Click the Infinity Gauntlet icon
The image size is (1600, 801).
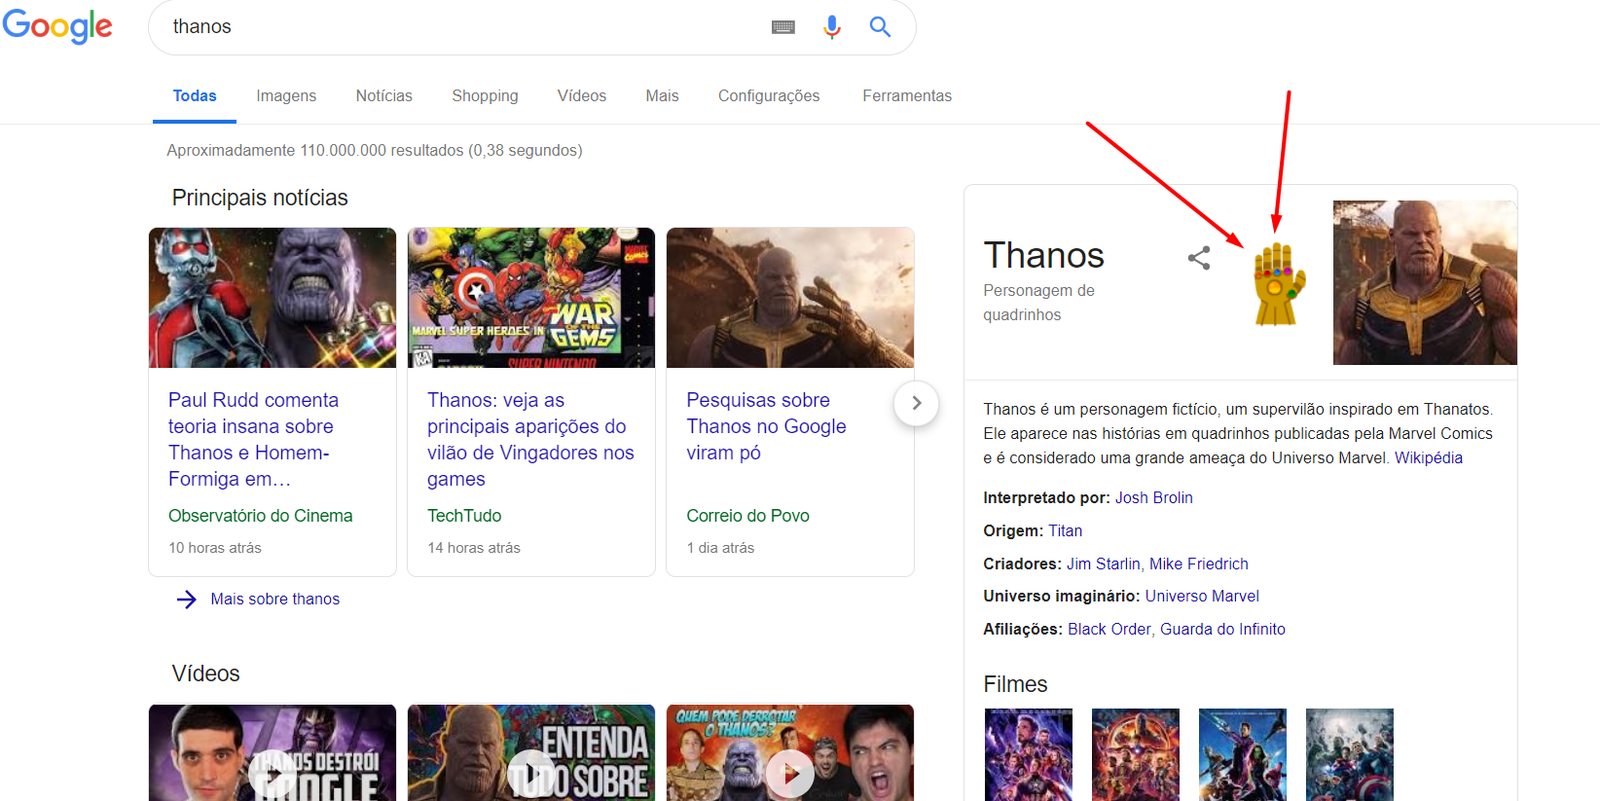coord(1279,284)
